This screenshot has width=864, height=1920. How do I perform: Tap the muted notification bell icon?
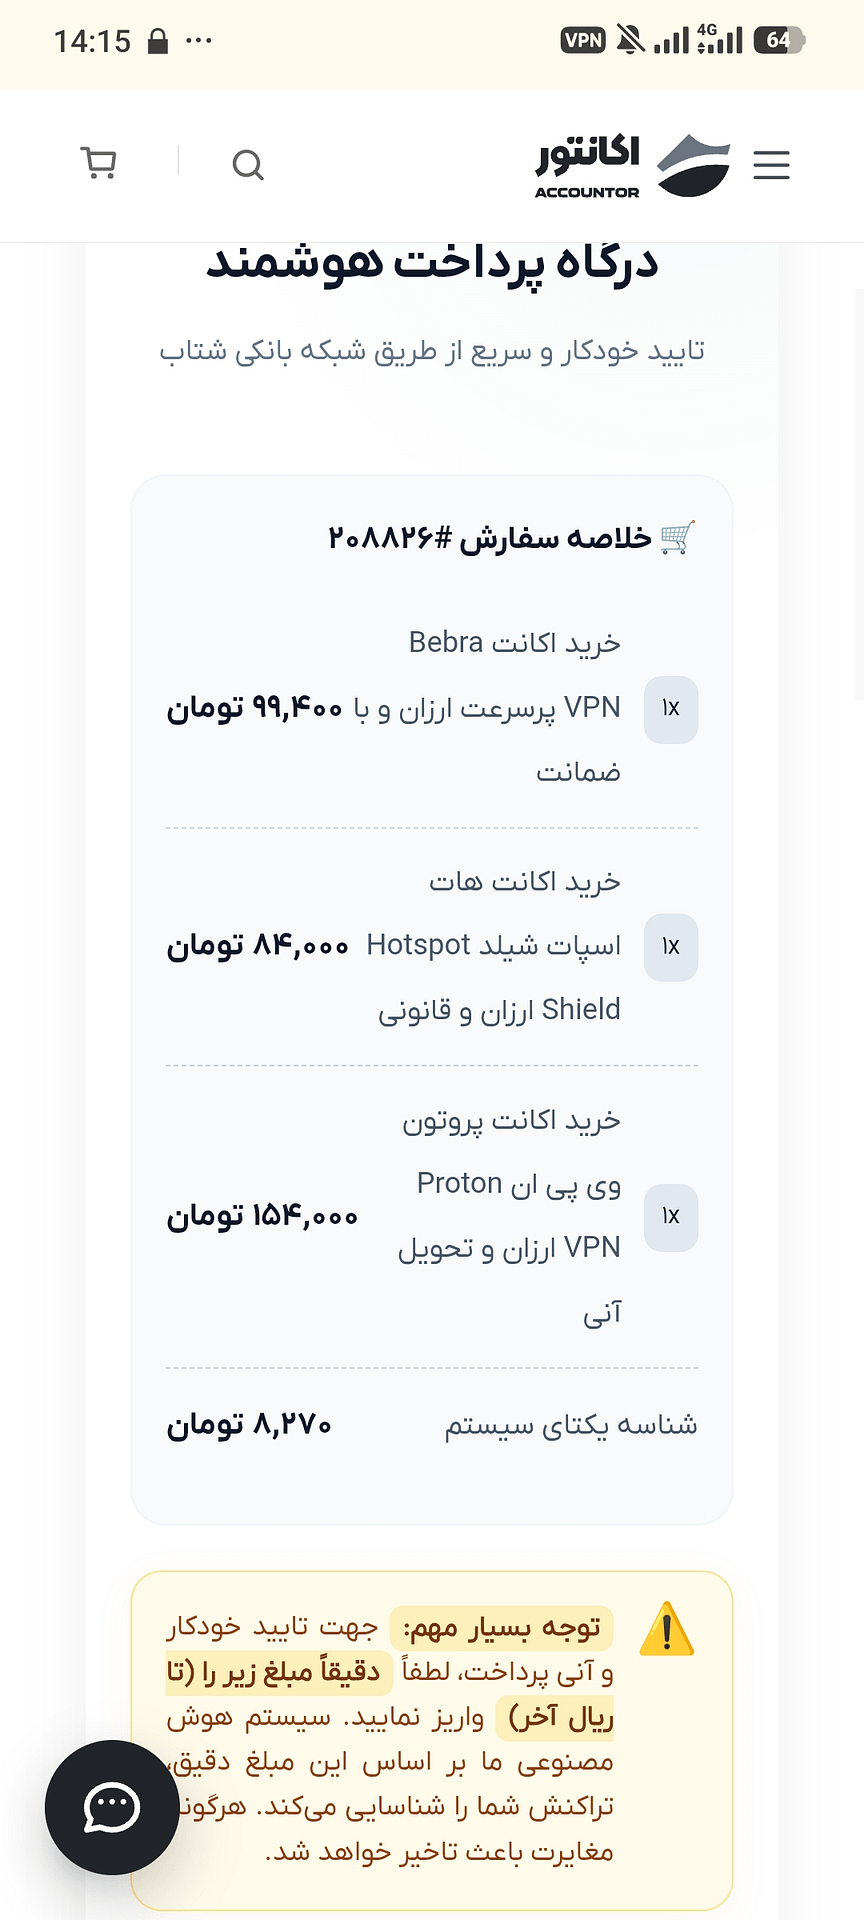tap(630, 40)
